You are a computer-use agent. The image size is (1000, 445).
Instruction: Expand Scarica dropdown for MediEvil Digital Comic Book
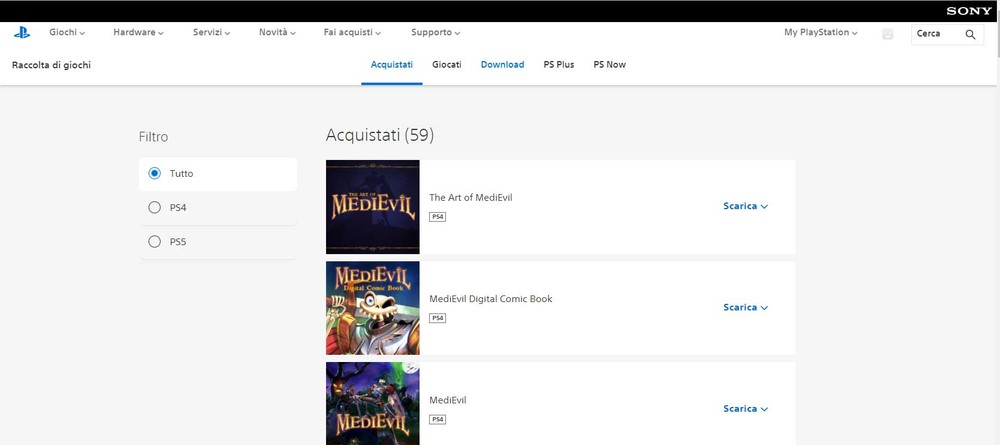coord(745,308)
